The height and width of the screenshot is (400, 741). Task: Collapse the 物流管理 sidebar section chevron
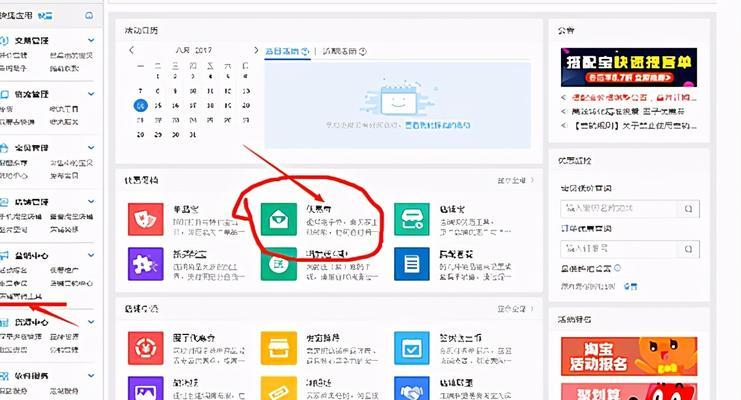[91, 94]
